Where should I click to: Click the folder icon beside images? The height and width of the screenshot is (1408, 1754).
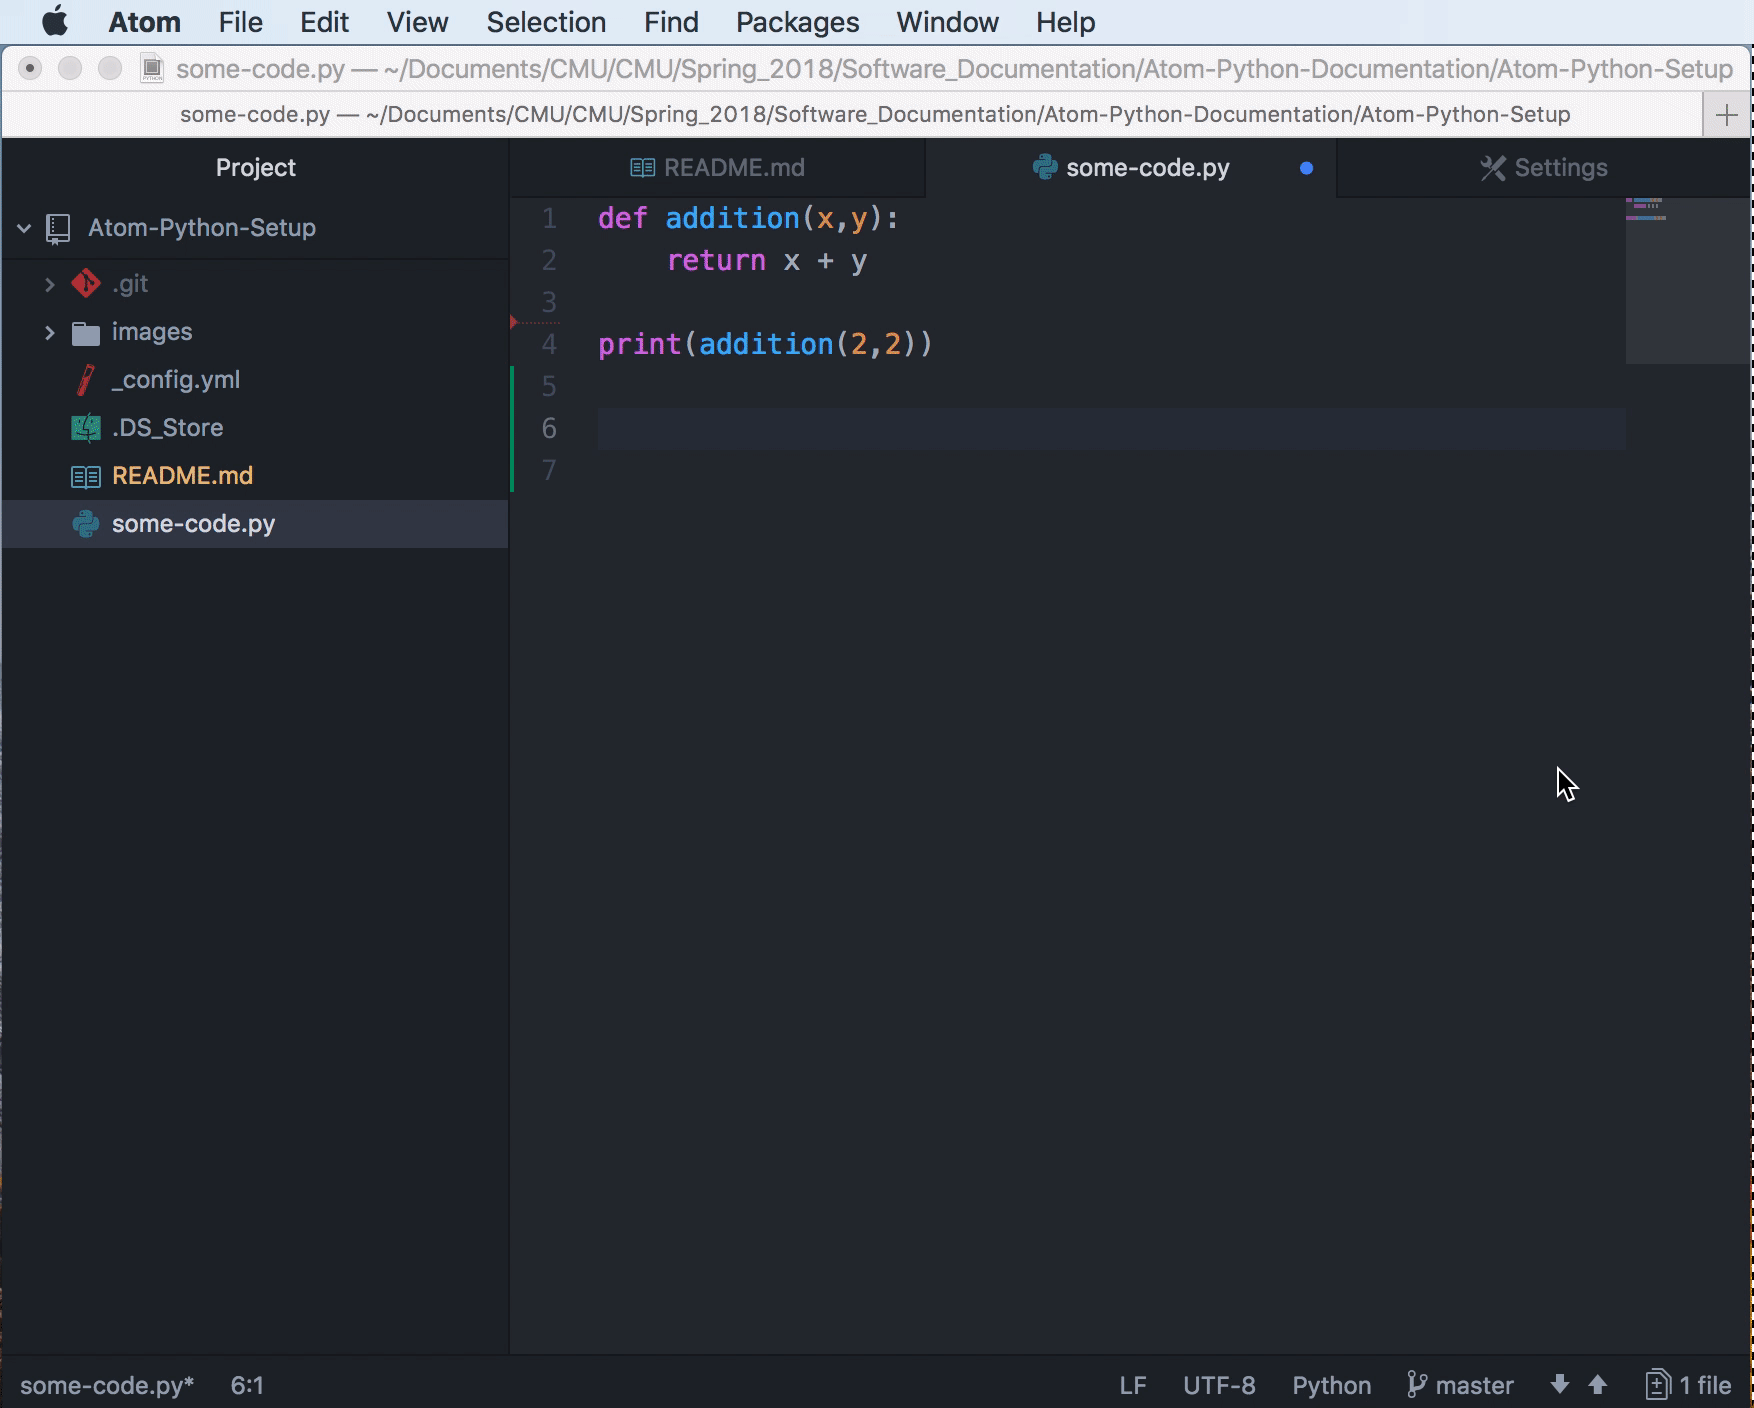click(x=86, y=333)
